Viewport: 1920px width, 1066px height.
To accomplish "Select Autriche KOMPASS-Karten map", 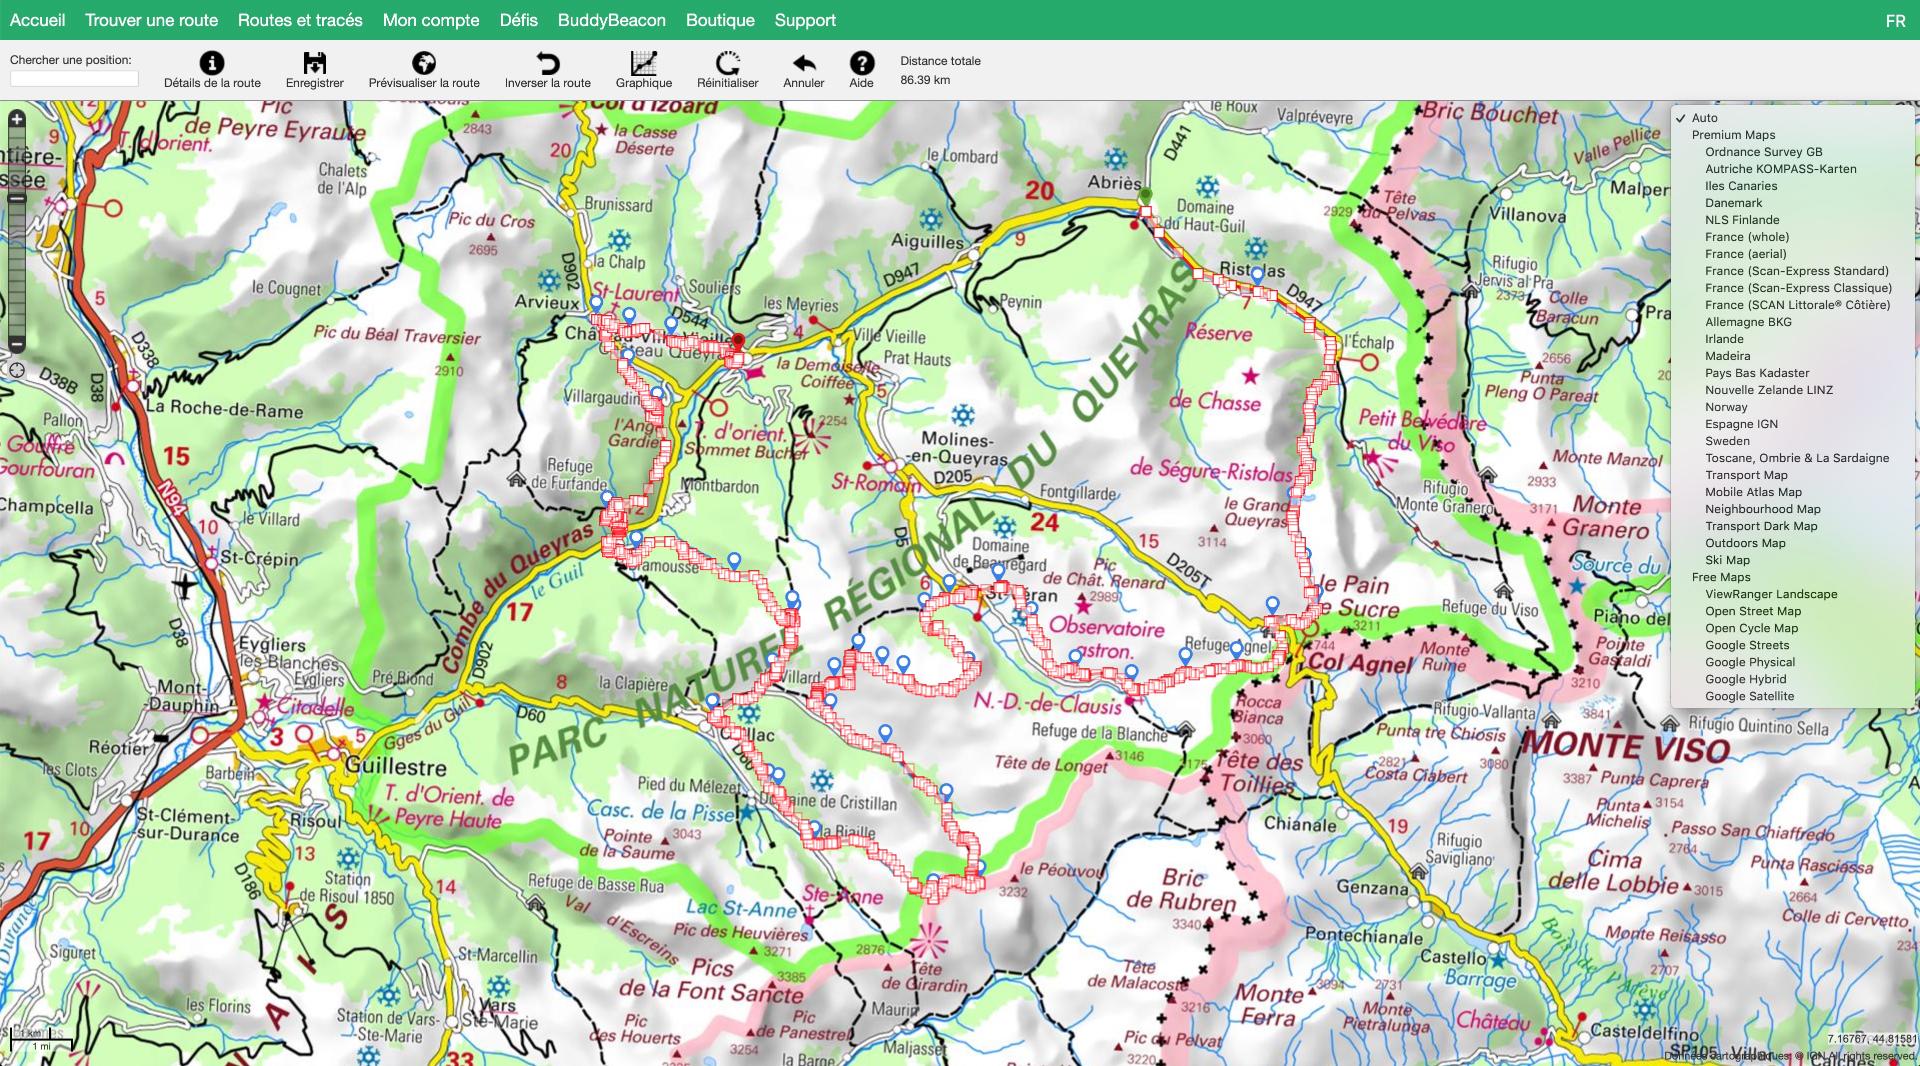I will click(1781, 169).
